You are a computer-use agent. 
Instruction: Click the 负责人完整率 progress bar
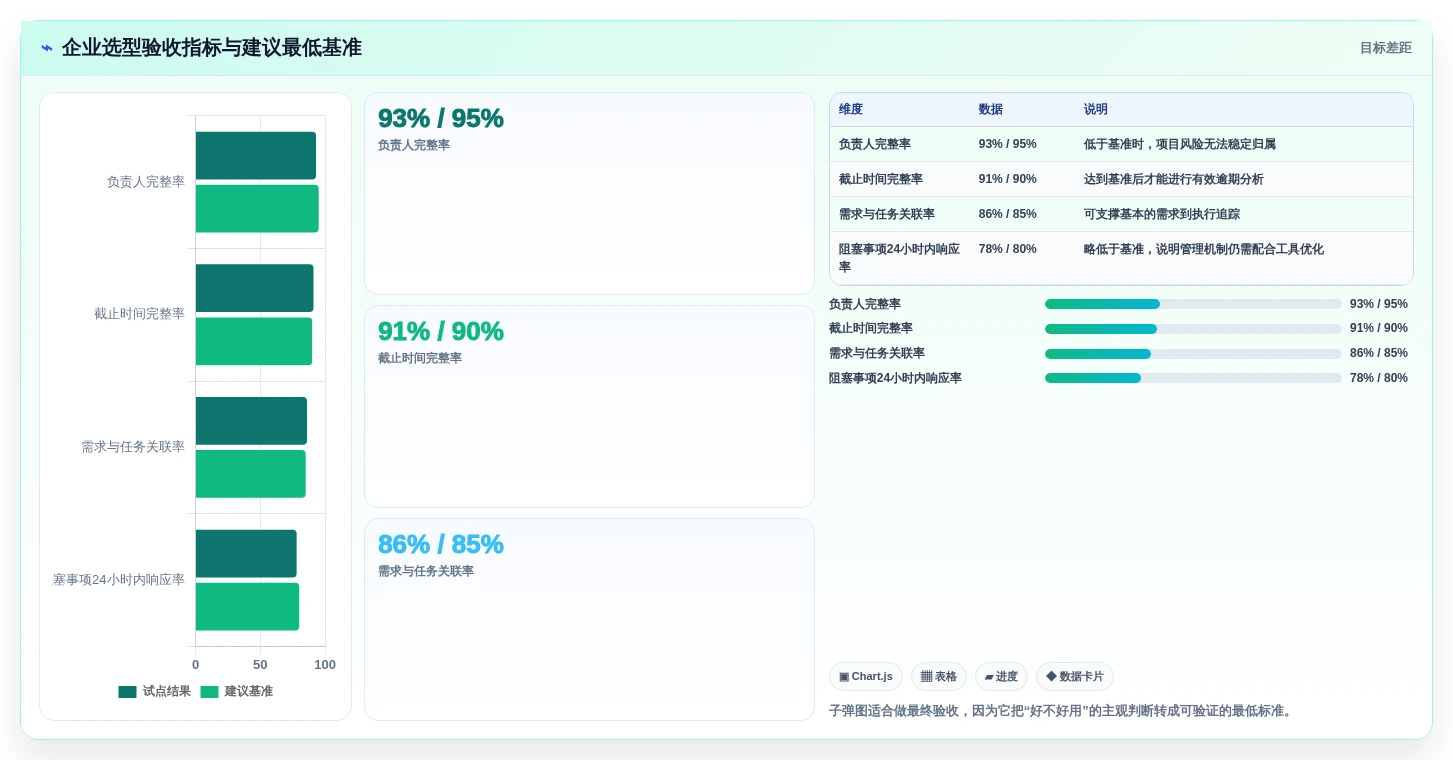1193,304
